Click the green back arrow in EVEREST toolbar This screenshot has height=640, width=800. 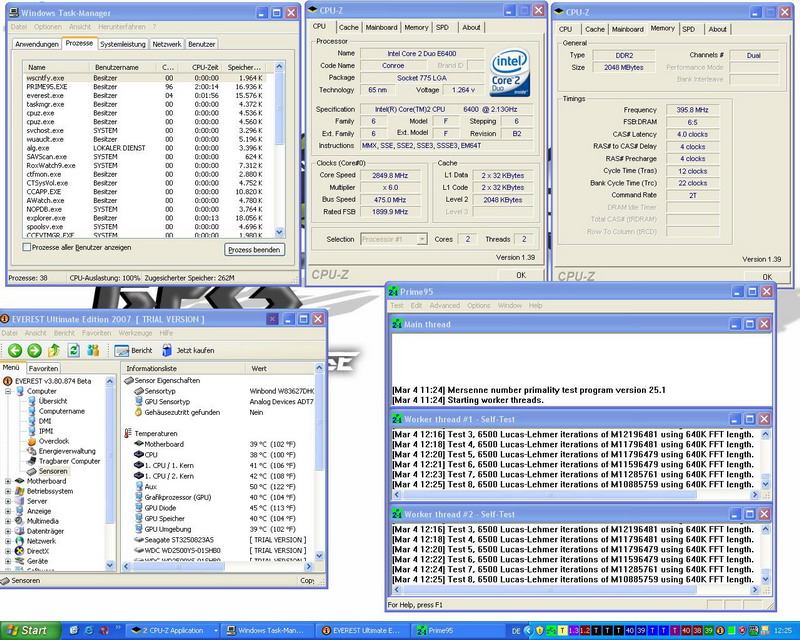(x=15, y=350)
